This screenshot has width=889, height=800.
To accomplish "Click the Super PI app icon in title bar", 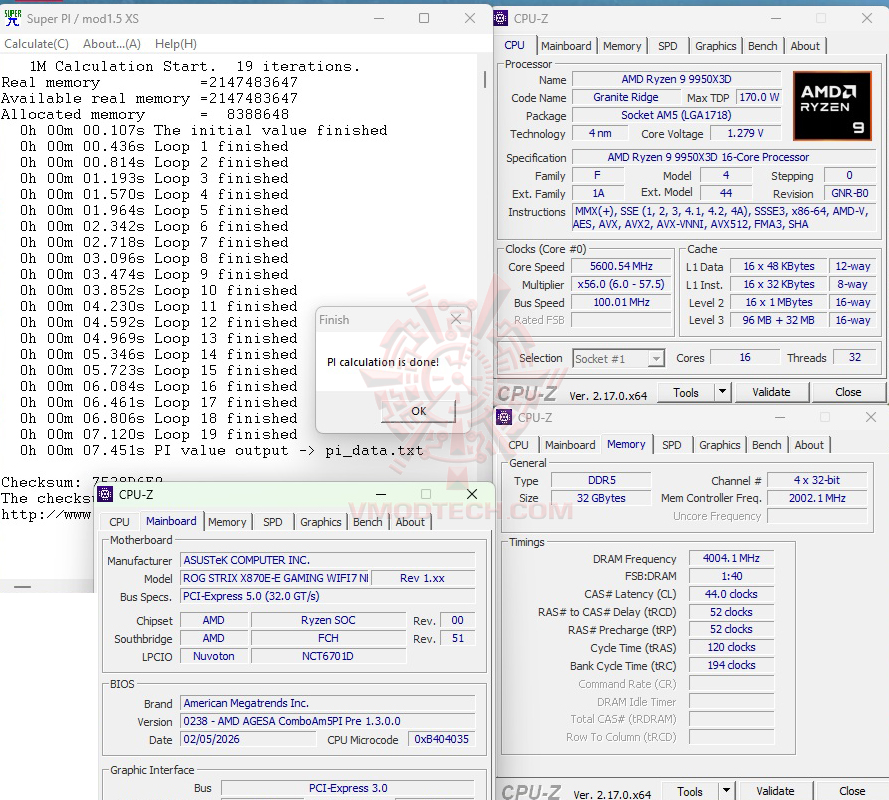I will (12, 18).
